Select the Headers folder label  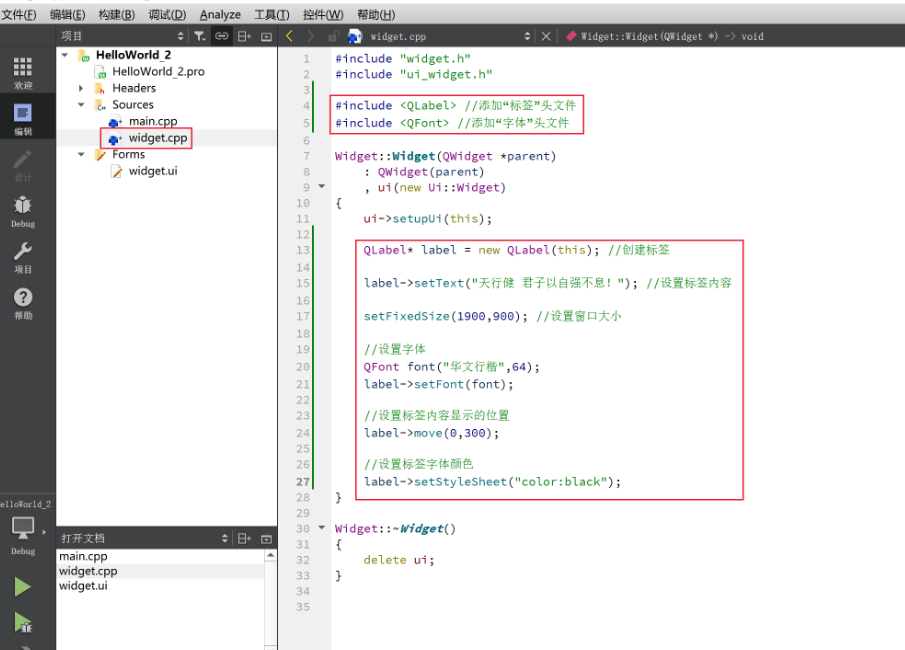click(134, 88)
